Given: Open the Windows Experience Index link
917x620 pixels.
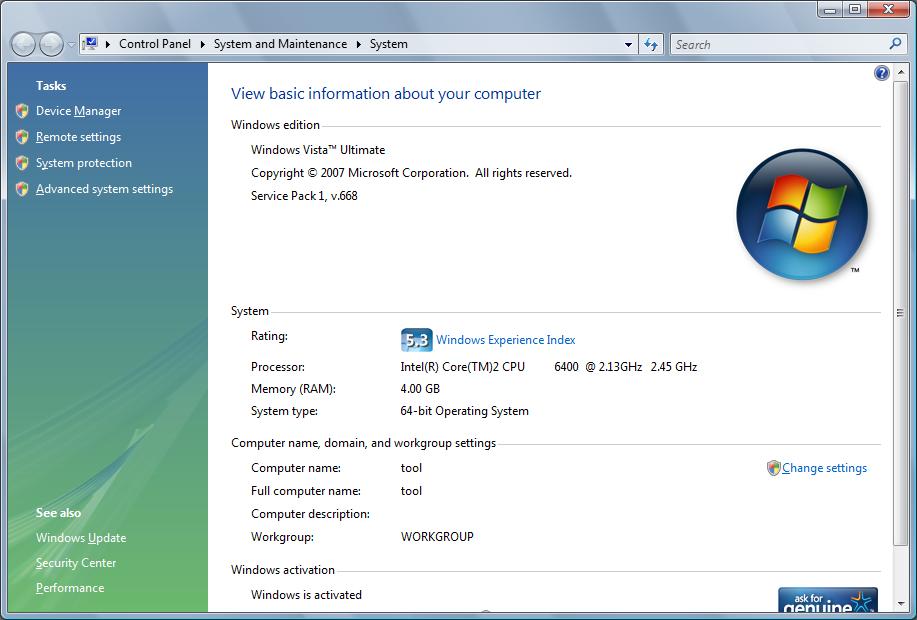Looking at the screenshot, I should [x=506, y=340].
